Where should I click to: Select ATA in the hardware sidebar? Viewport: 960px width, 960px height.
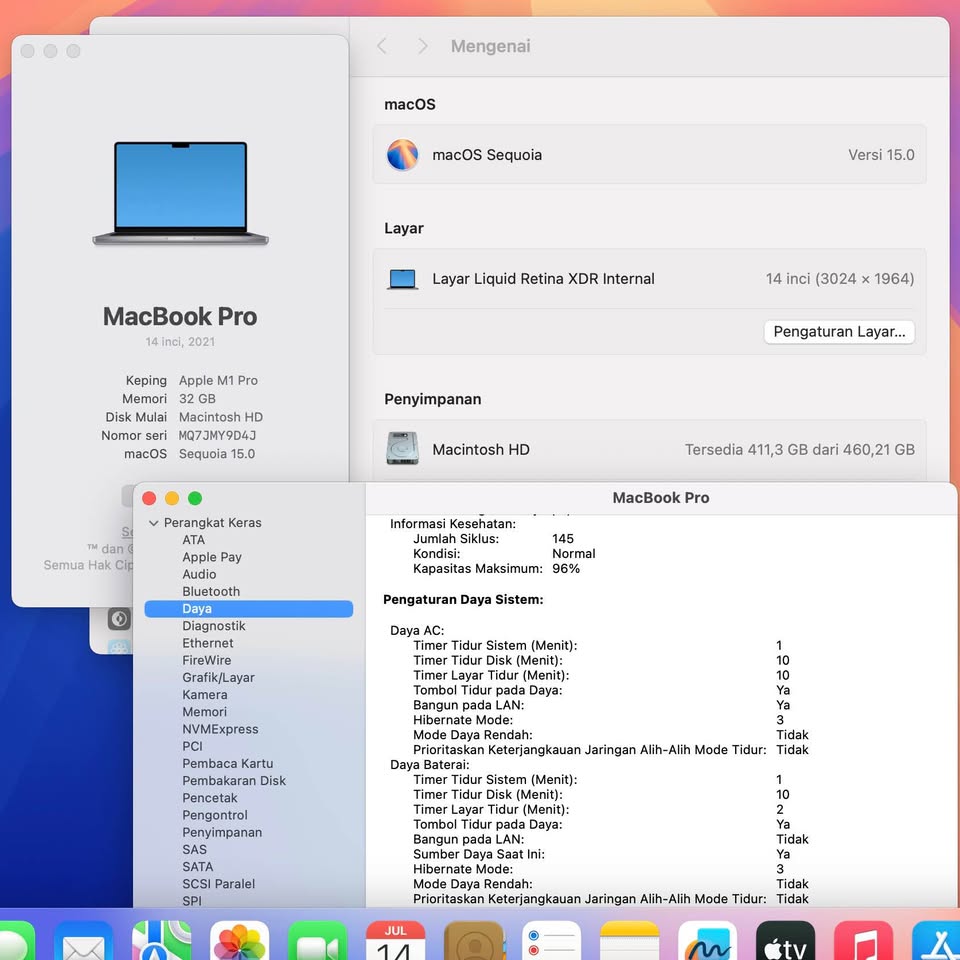(x=193, y=540)
